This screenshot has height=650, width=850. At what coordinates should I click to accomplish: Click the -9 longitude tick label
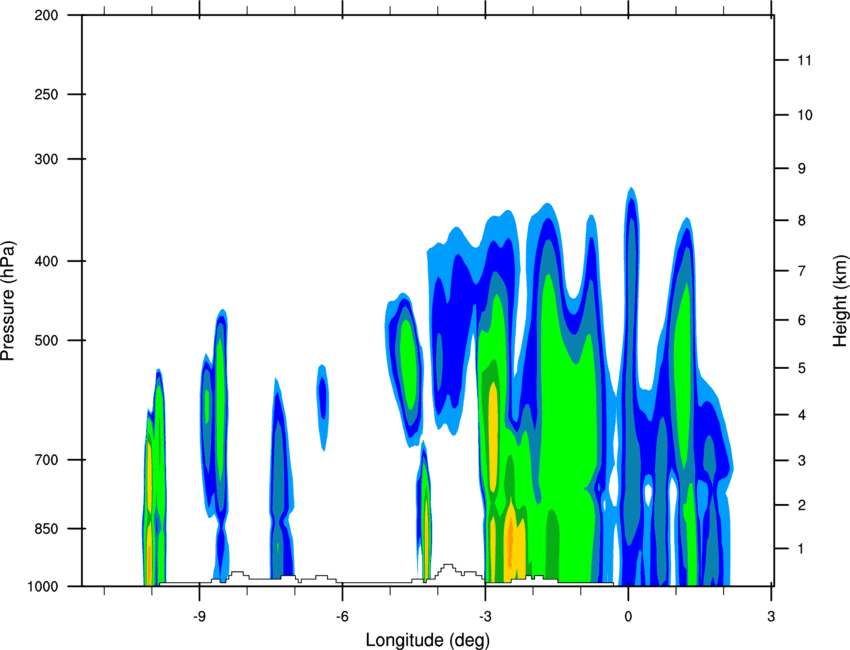coord(199,617)
